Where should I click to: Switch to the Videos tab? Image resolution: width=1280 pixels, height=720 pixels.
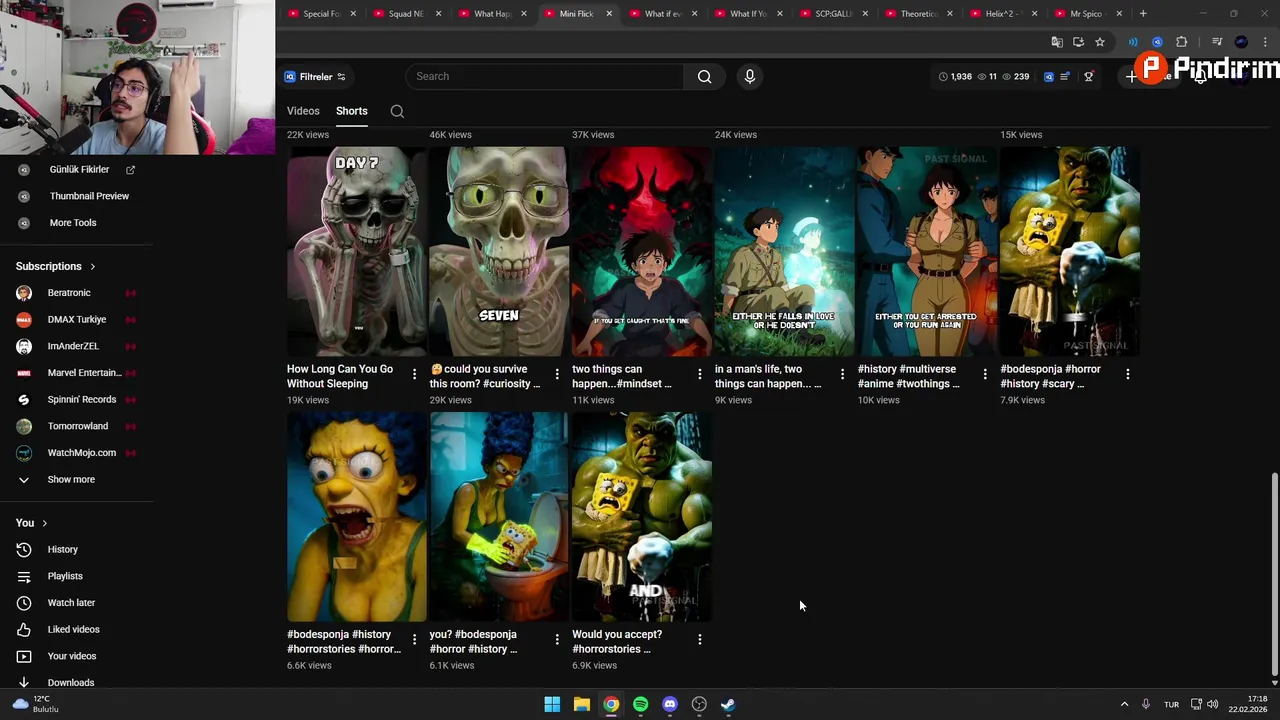coord(303,111)
